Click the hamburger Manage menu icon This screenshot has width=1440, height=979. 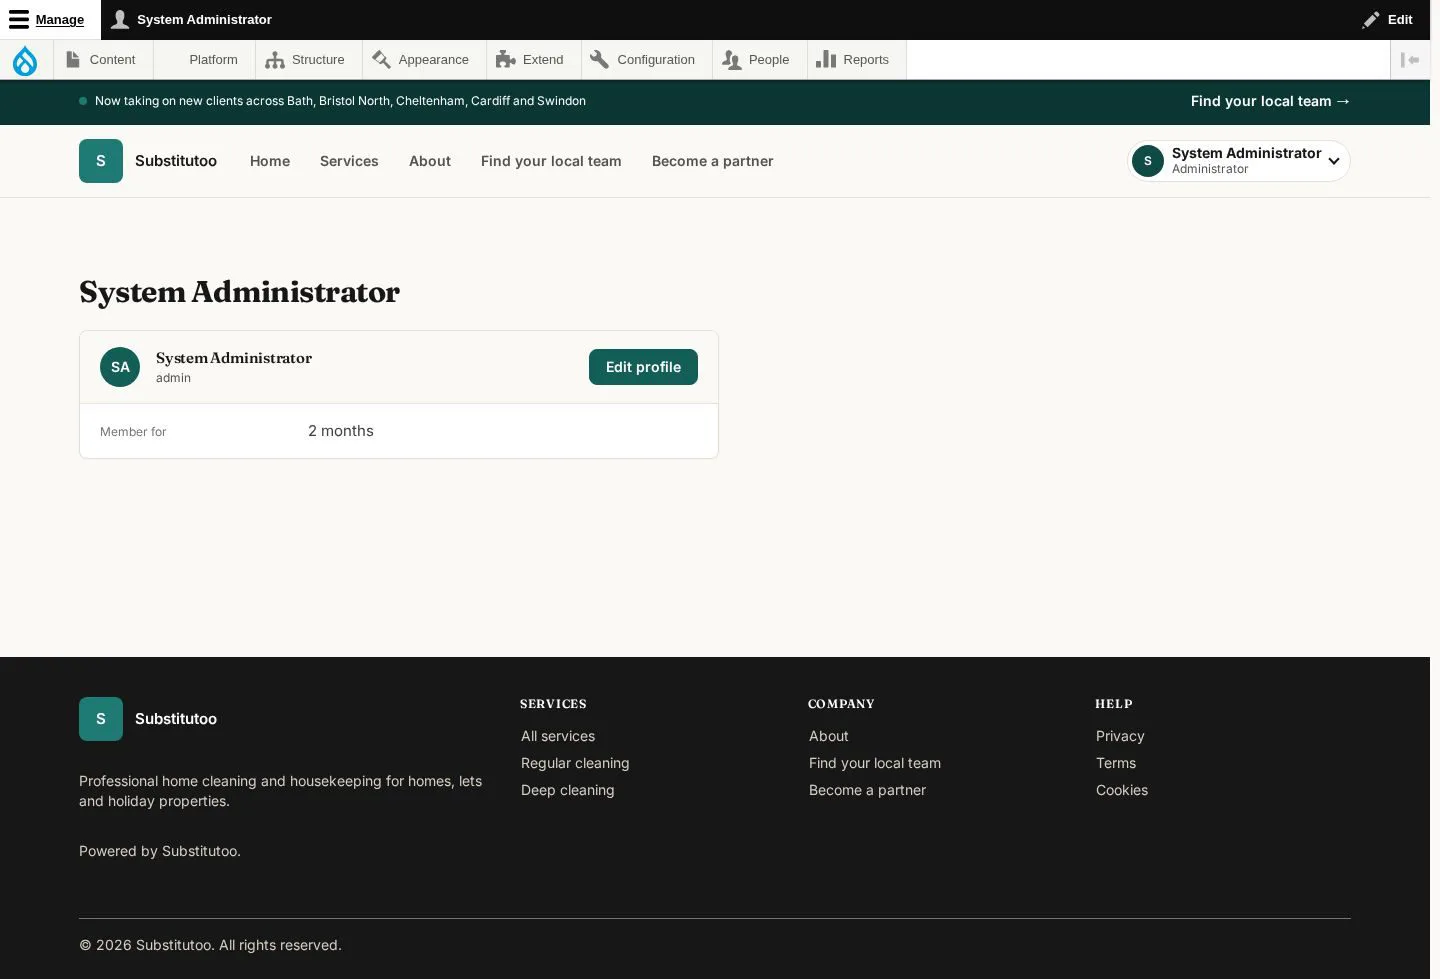[19, 20]
